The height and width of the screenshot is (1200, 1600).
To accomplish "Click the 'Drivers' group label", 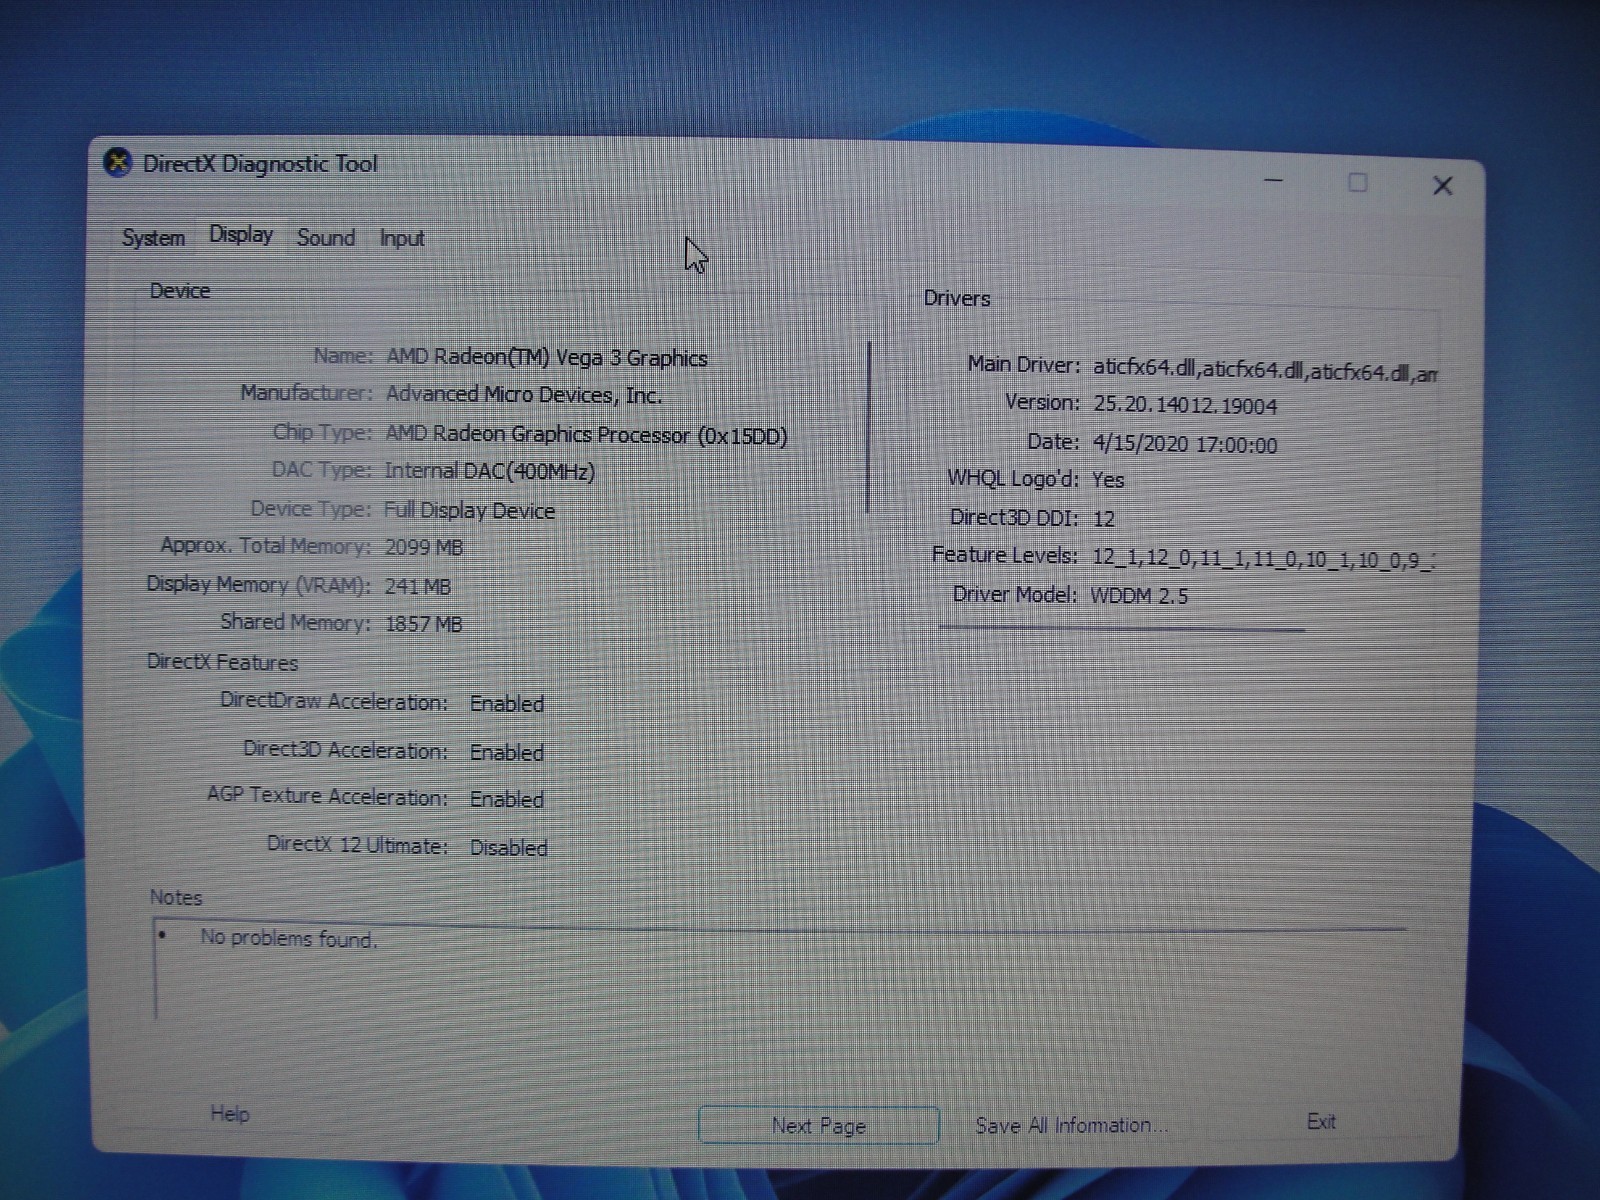I will click(x=957, y=298).
